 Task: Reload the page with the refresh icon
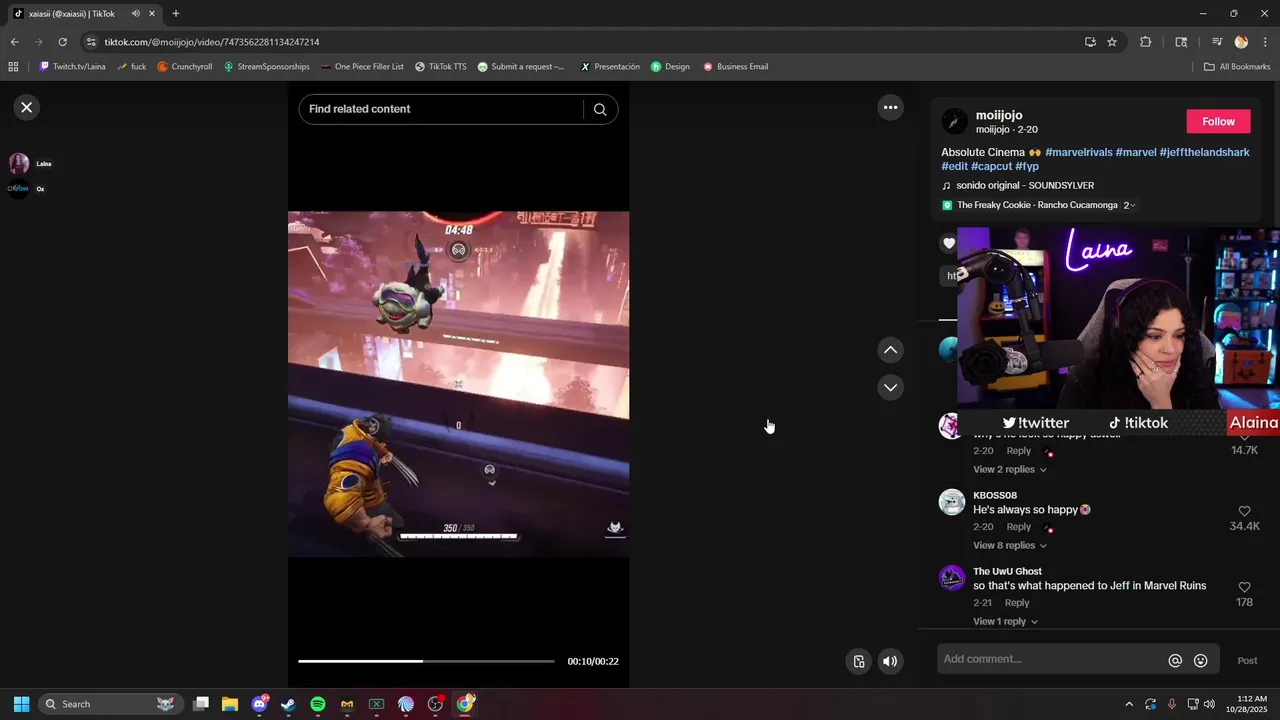tap(62, 42)
